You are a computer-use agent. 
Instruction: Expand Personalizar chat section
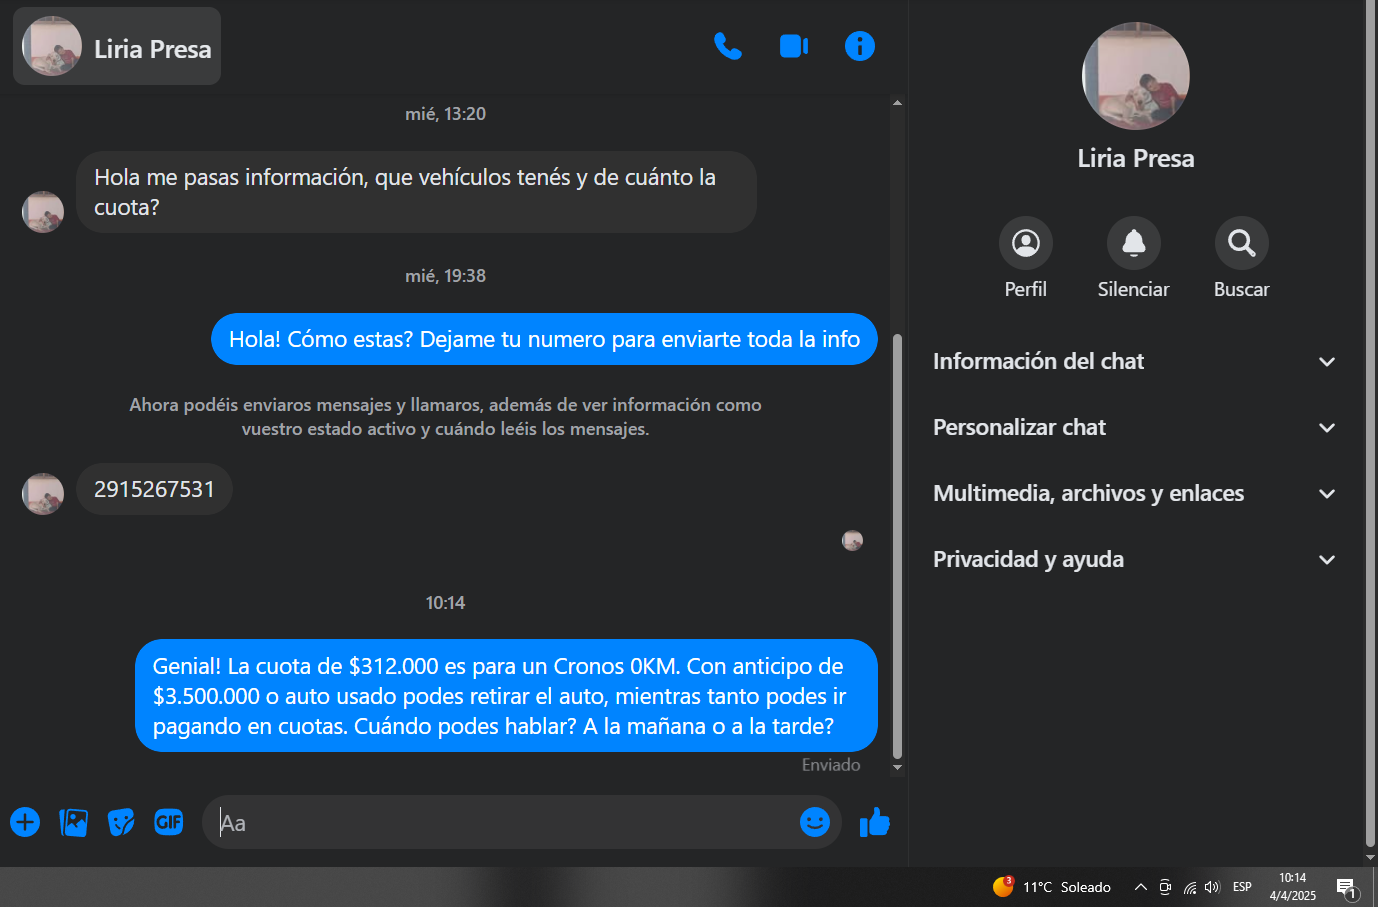pyautogui.click(x=1135, y=428)
